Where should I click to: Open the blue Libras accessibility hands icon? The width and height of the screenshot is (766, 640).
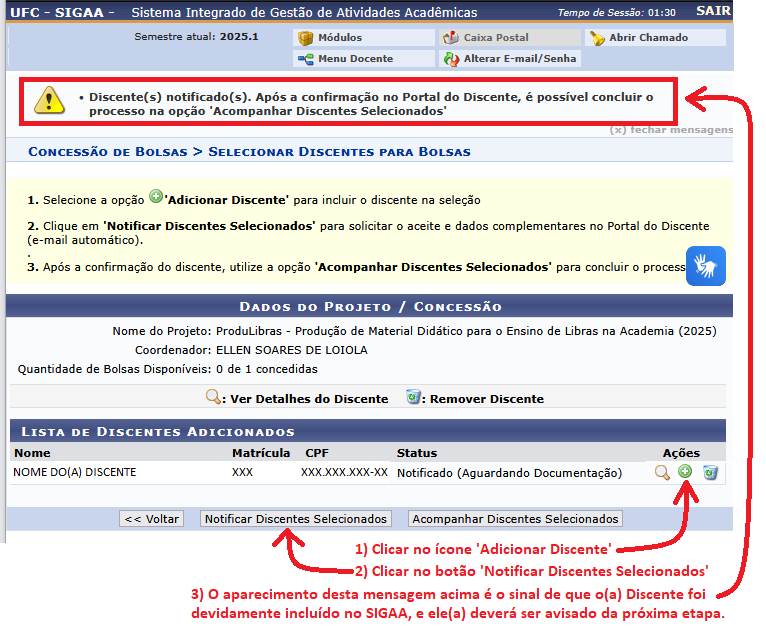coord(706,266)
